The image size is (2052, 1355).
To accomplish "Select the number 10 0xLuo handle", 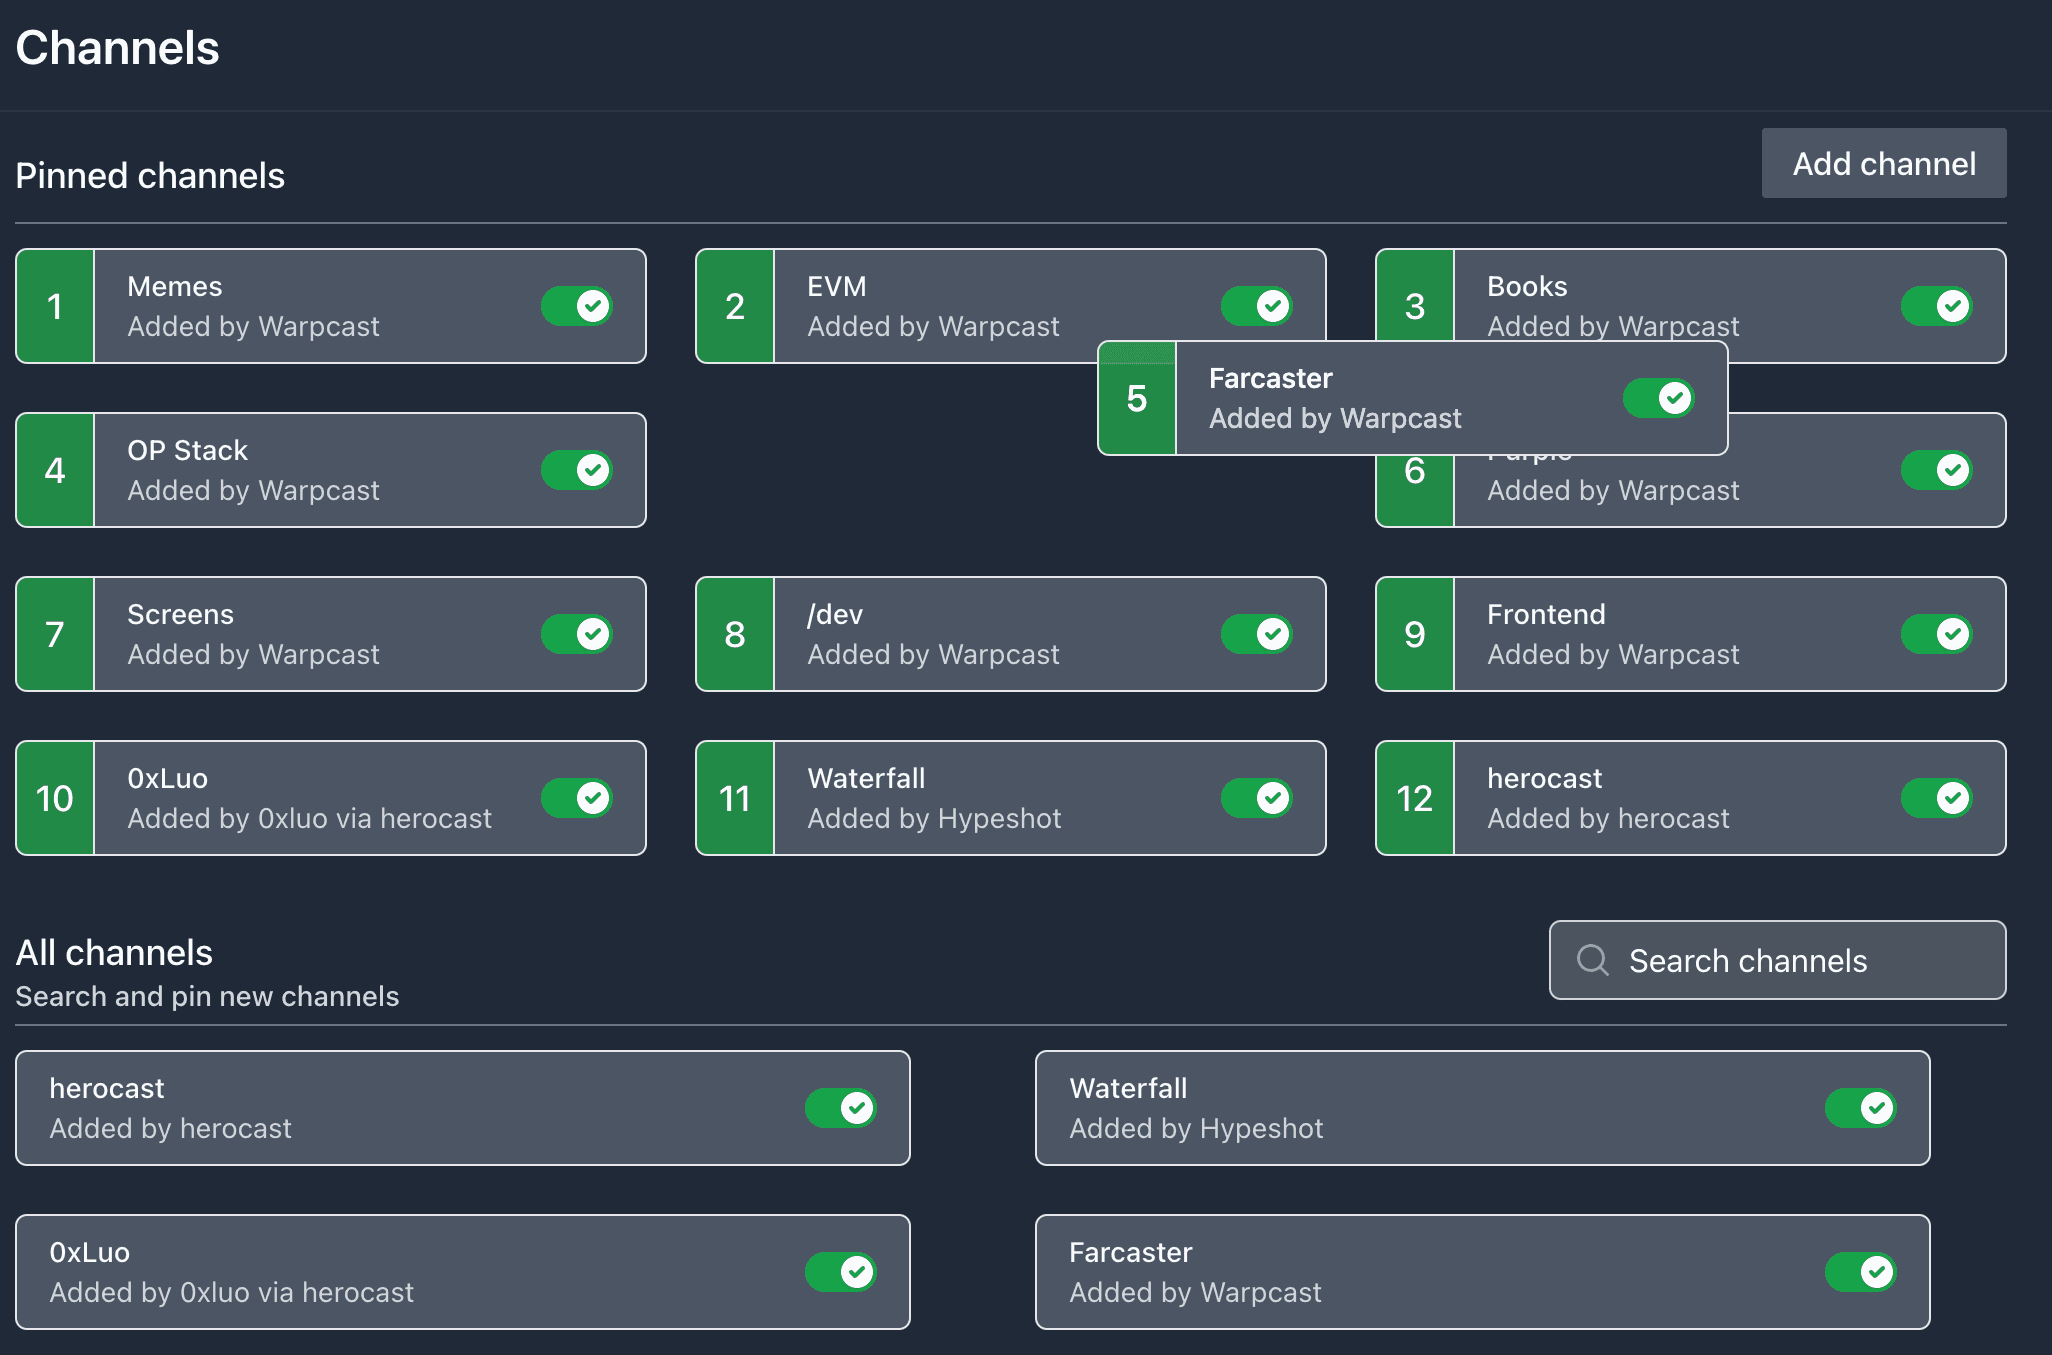I will pos(55,798).
